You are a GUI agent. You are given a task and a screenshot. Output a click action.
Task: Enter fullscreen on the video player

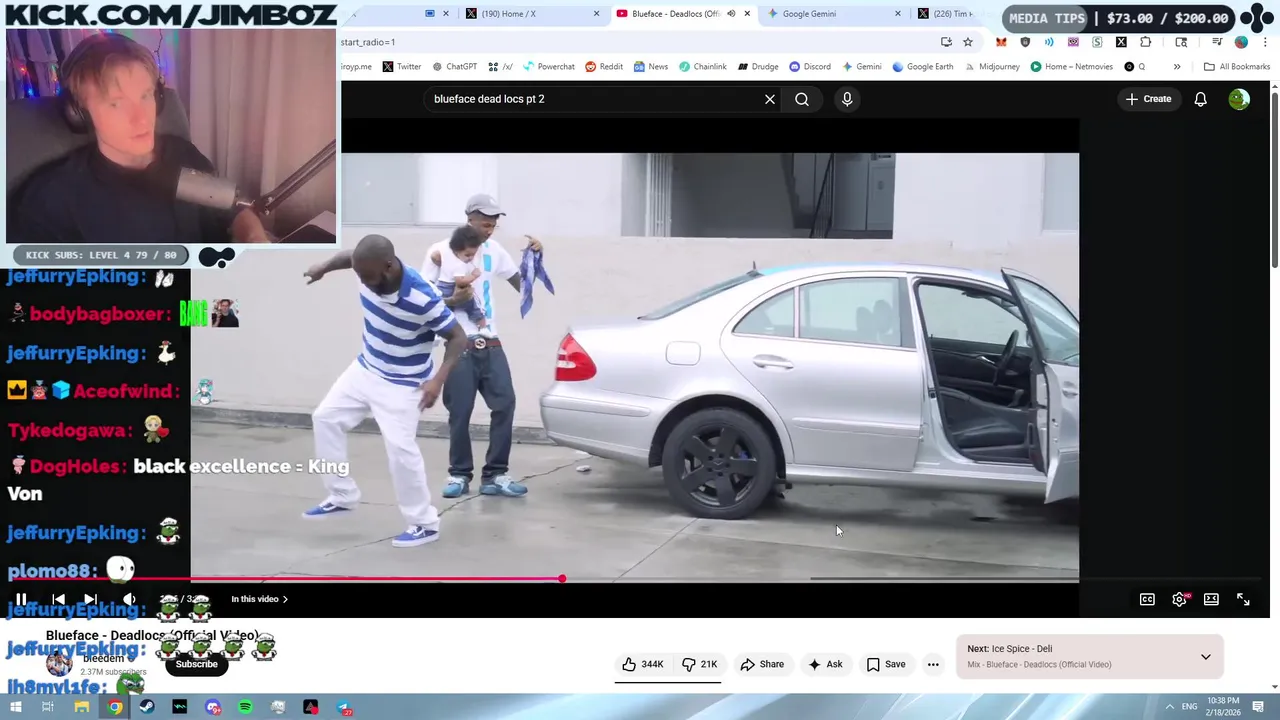tap(1243, 599)
